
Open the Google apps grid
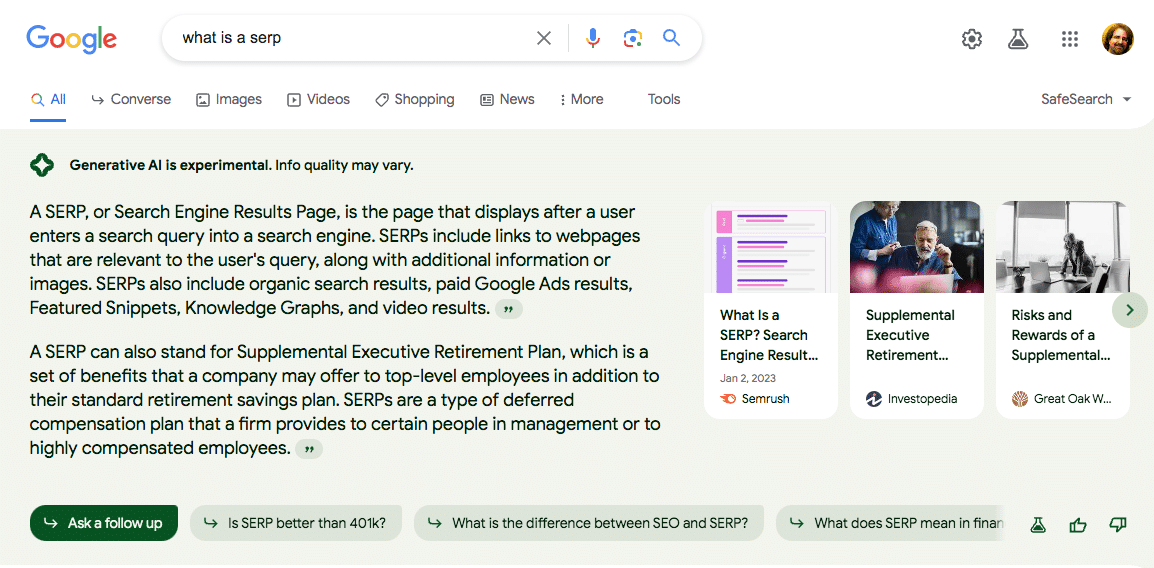tap(1069, 39)
